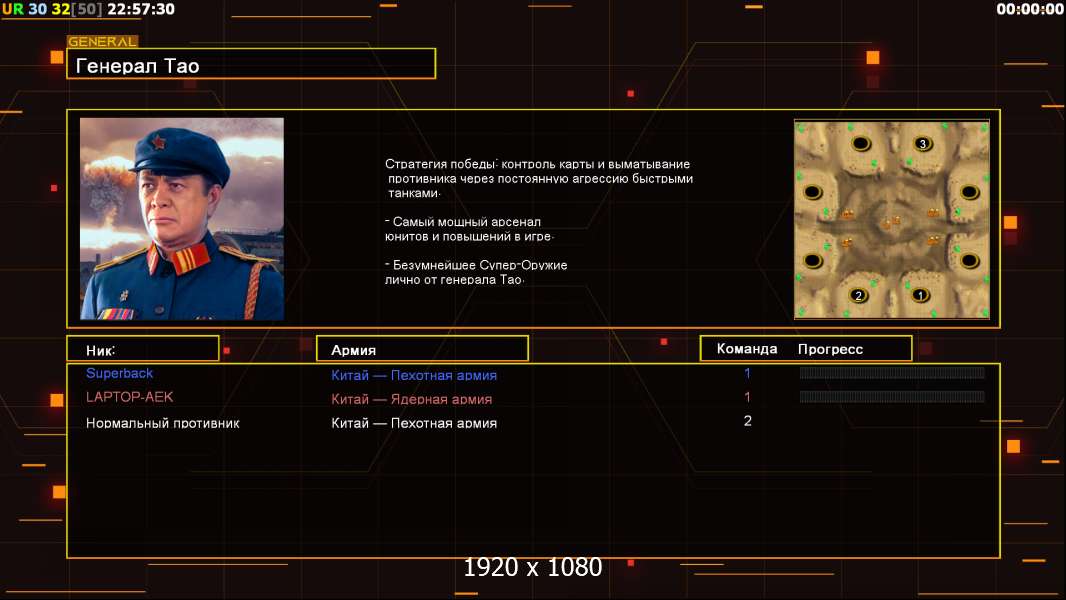Click LAPTOP-AEK's loading progress bar
The image size is (1066, 600).
tap(892, 396)
